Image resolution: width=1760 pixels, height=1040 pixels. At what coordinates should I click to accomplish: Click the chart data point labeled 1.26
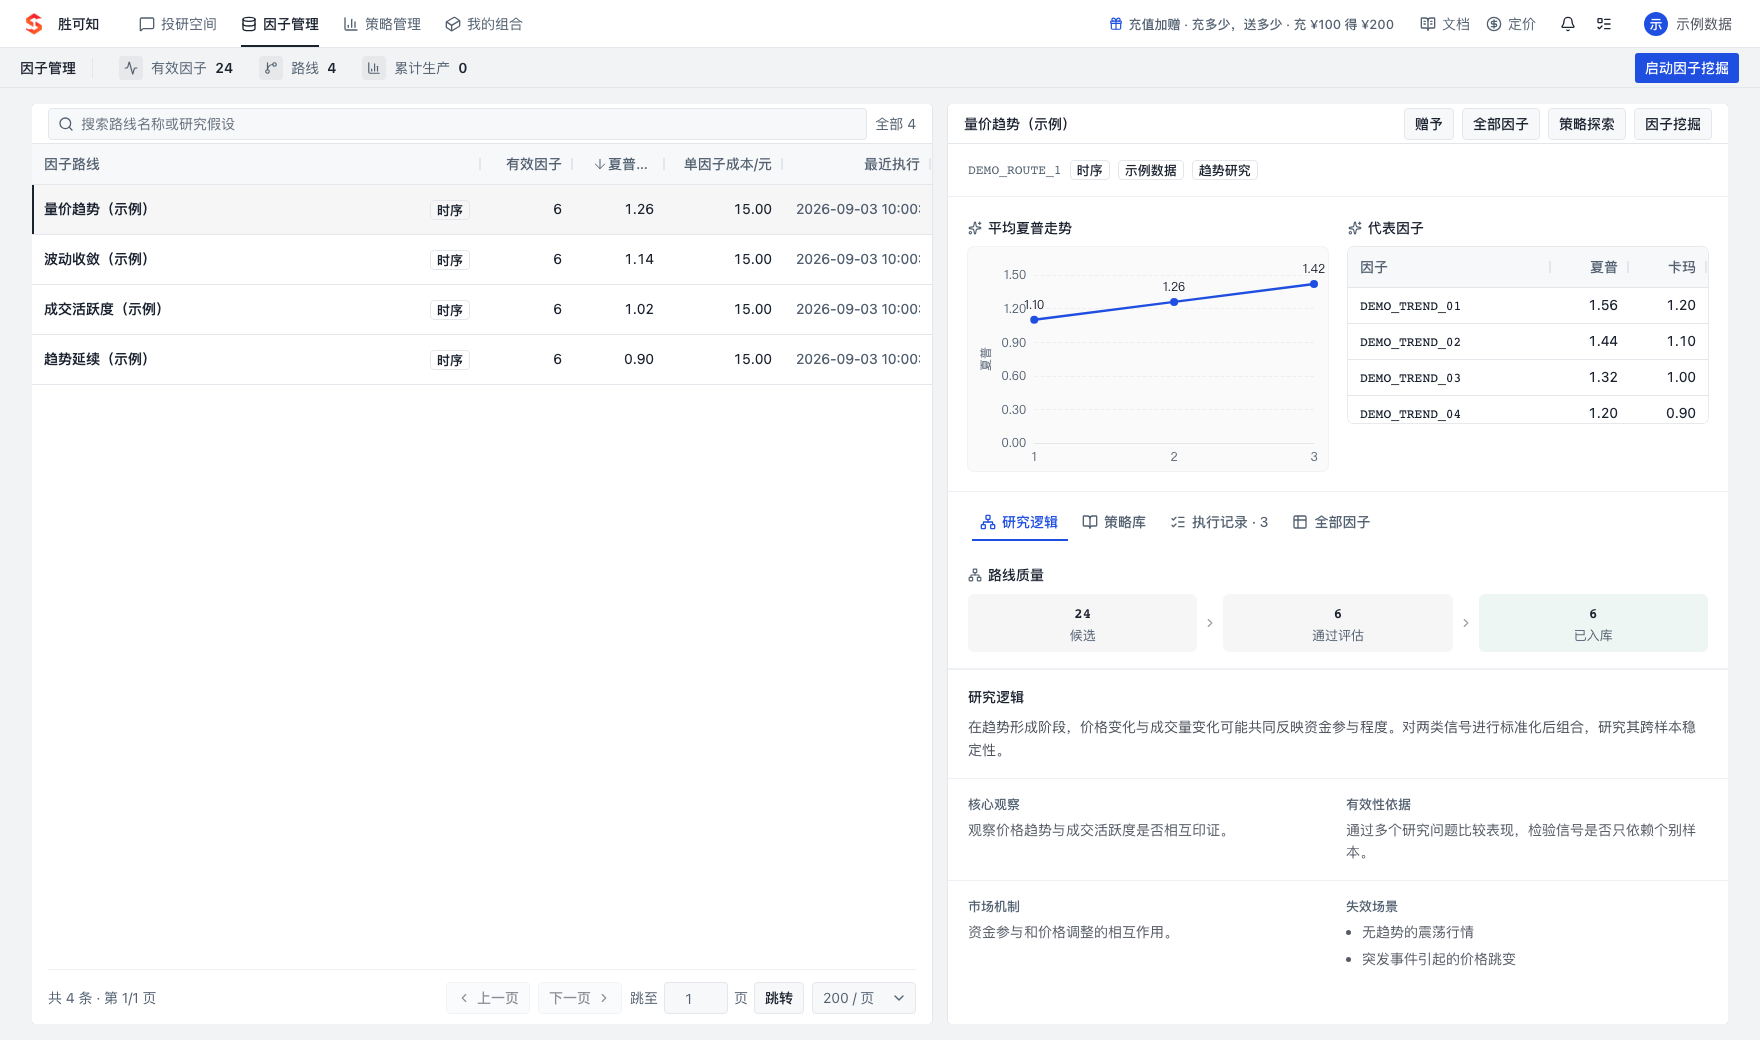pos(1174,302)
